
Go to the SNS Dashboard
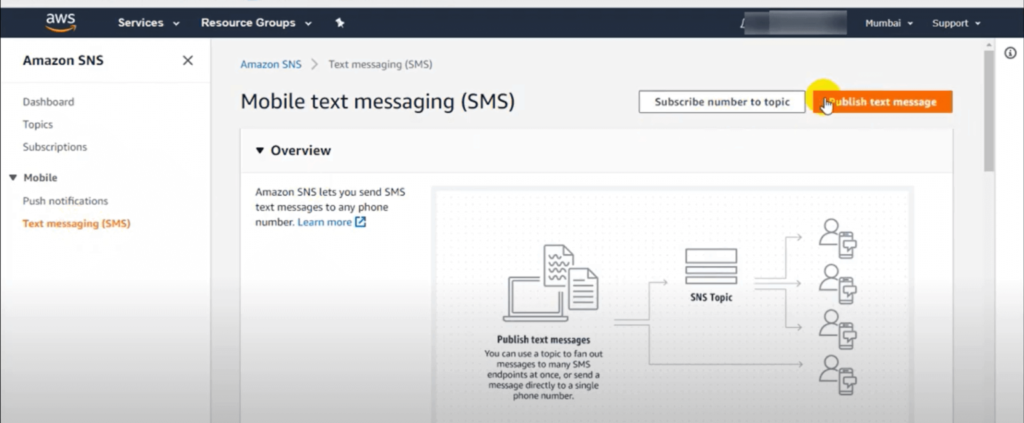48,102
